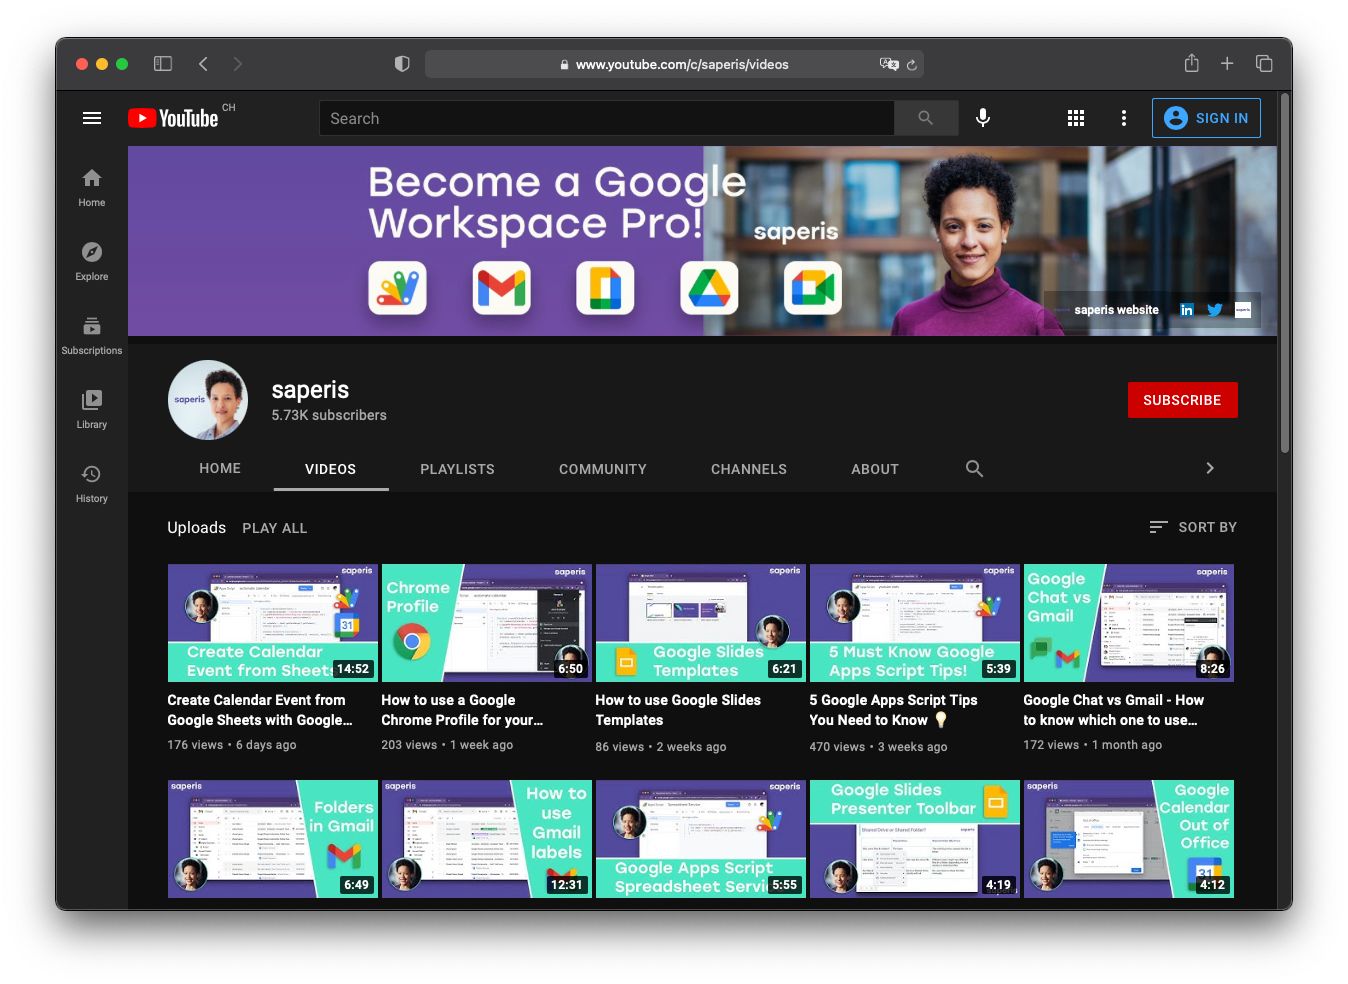Click the page vertical scrollbar
Screen dimensions: 1348x984
(1285, 275)
